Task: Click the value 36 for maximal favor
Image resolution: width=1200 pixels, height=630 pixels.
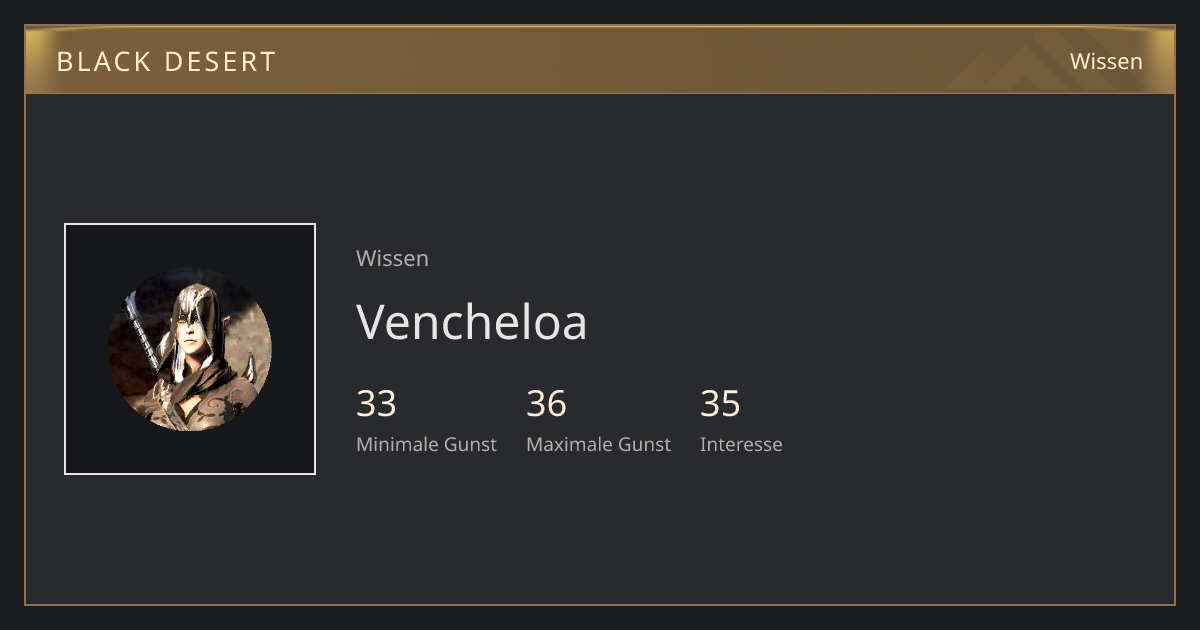Action: pyautogui.click(x=546, y=404)
